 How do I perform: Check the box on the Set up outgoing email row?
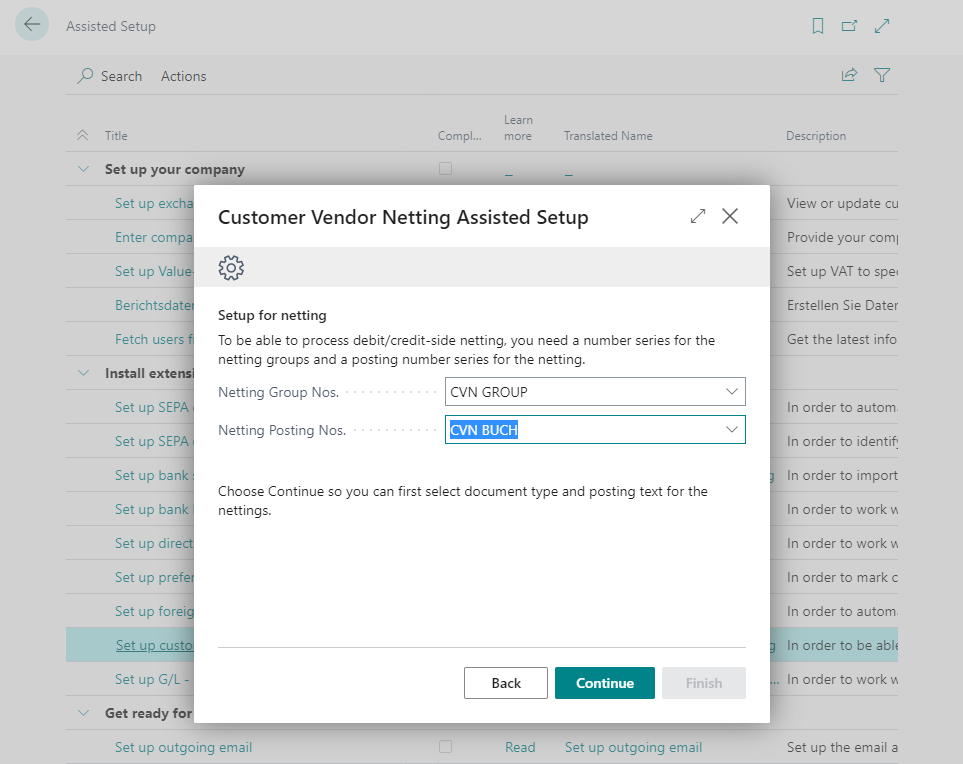pos(445,747)
